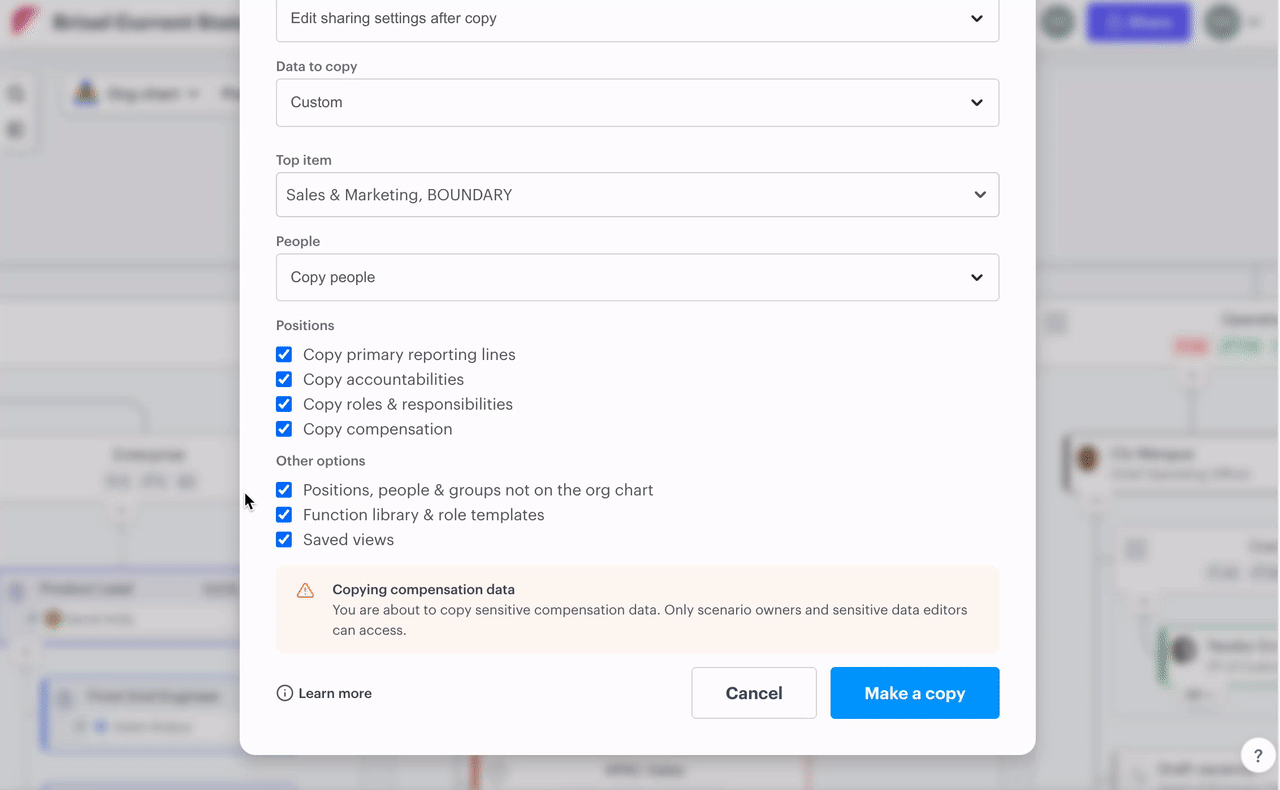Viewport: 1280px width, 790px height.
Task: Open the Learn more link
Action: (335, 693)
